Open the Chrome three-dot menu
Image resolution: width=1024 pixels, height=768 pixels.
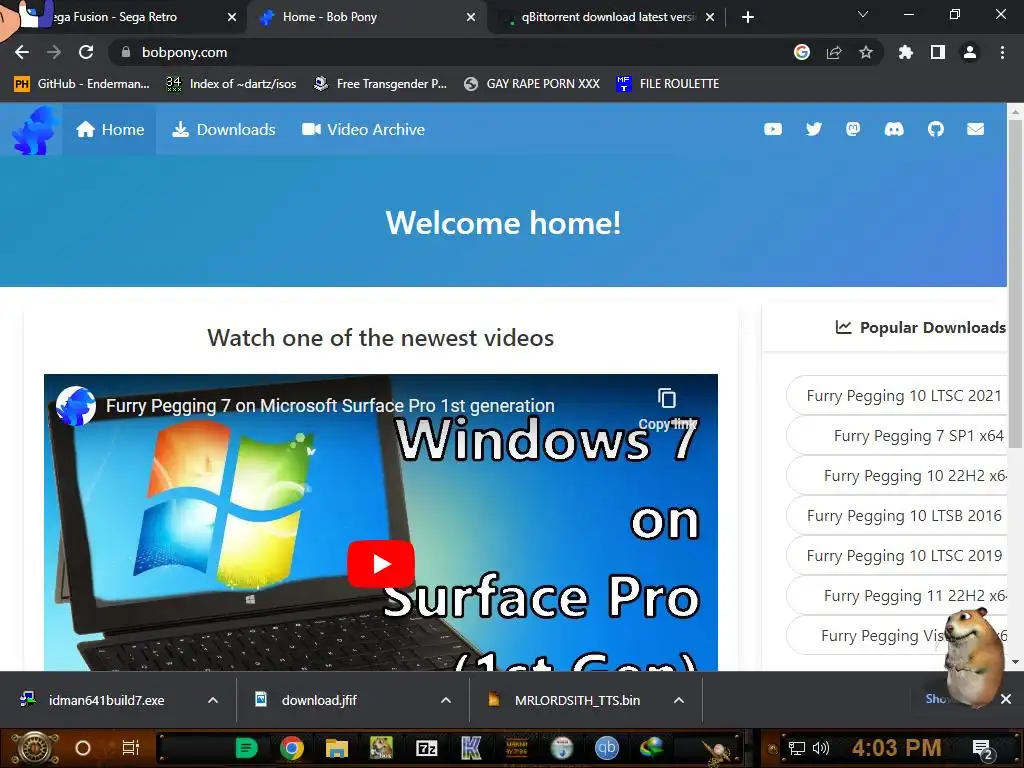point(1002,52)
